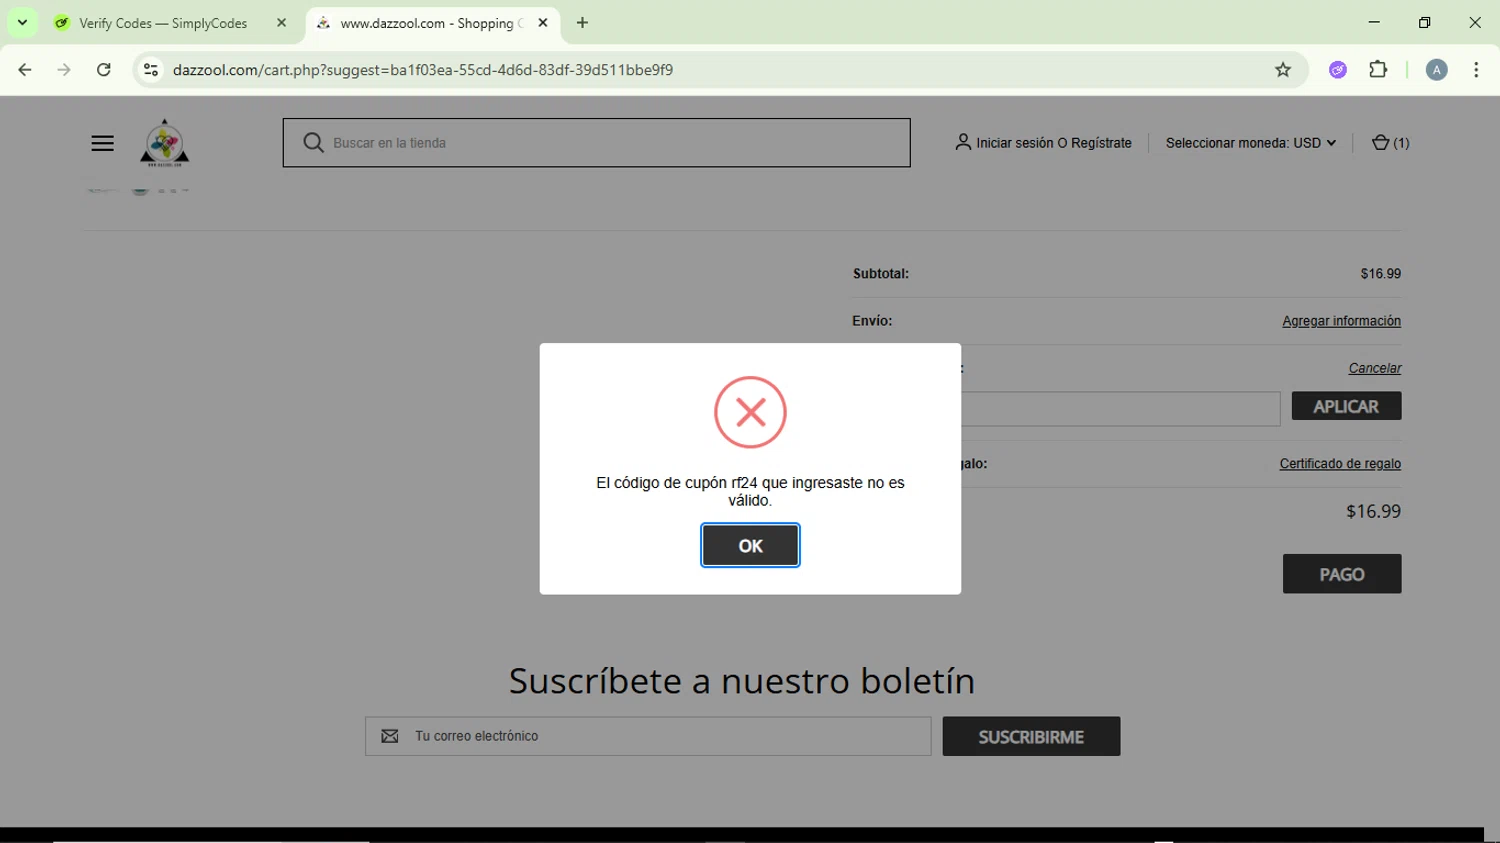Click the SUSCRIBIRME button

1031,736
